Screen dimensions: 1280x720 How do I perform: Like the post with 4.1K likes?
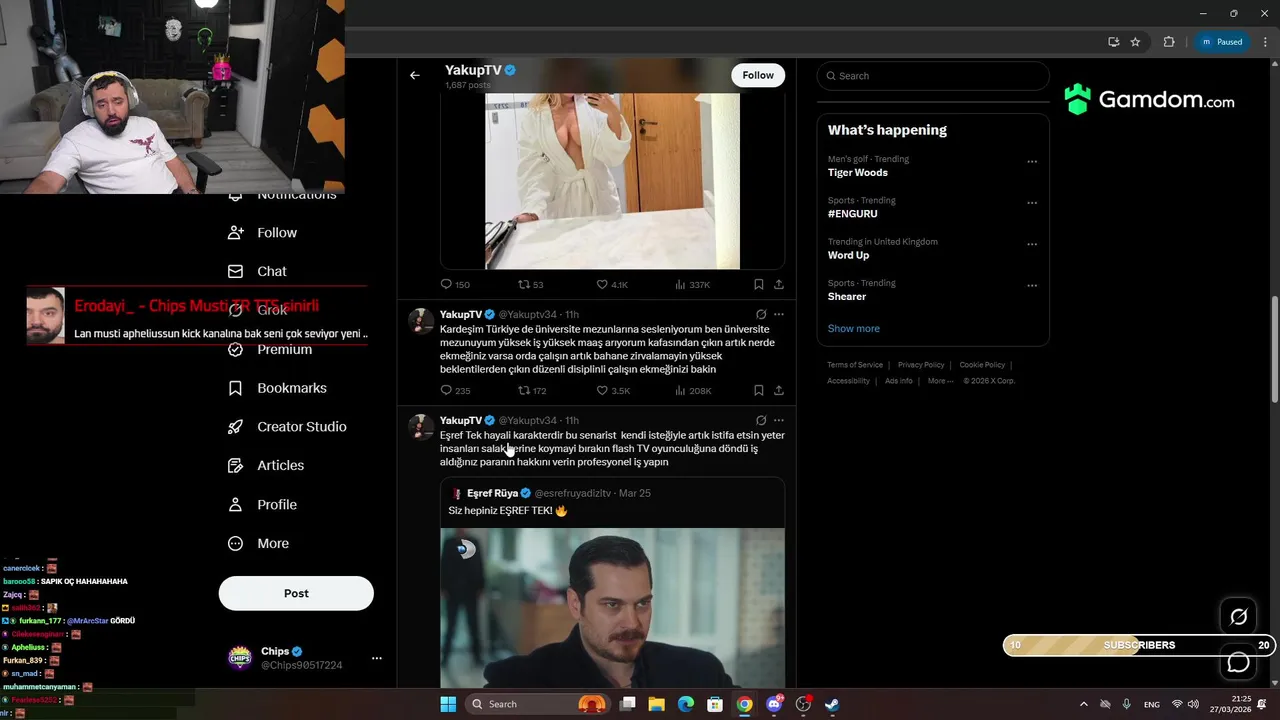coord(612,284)
